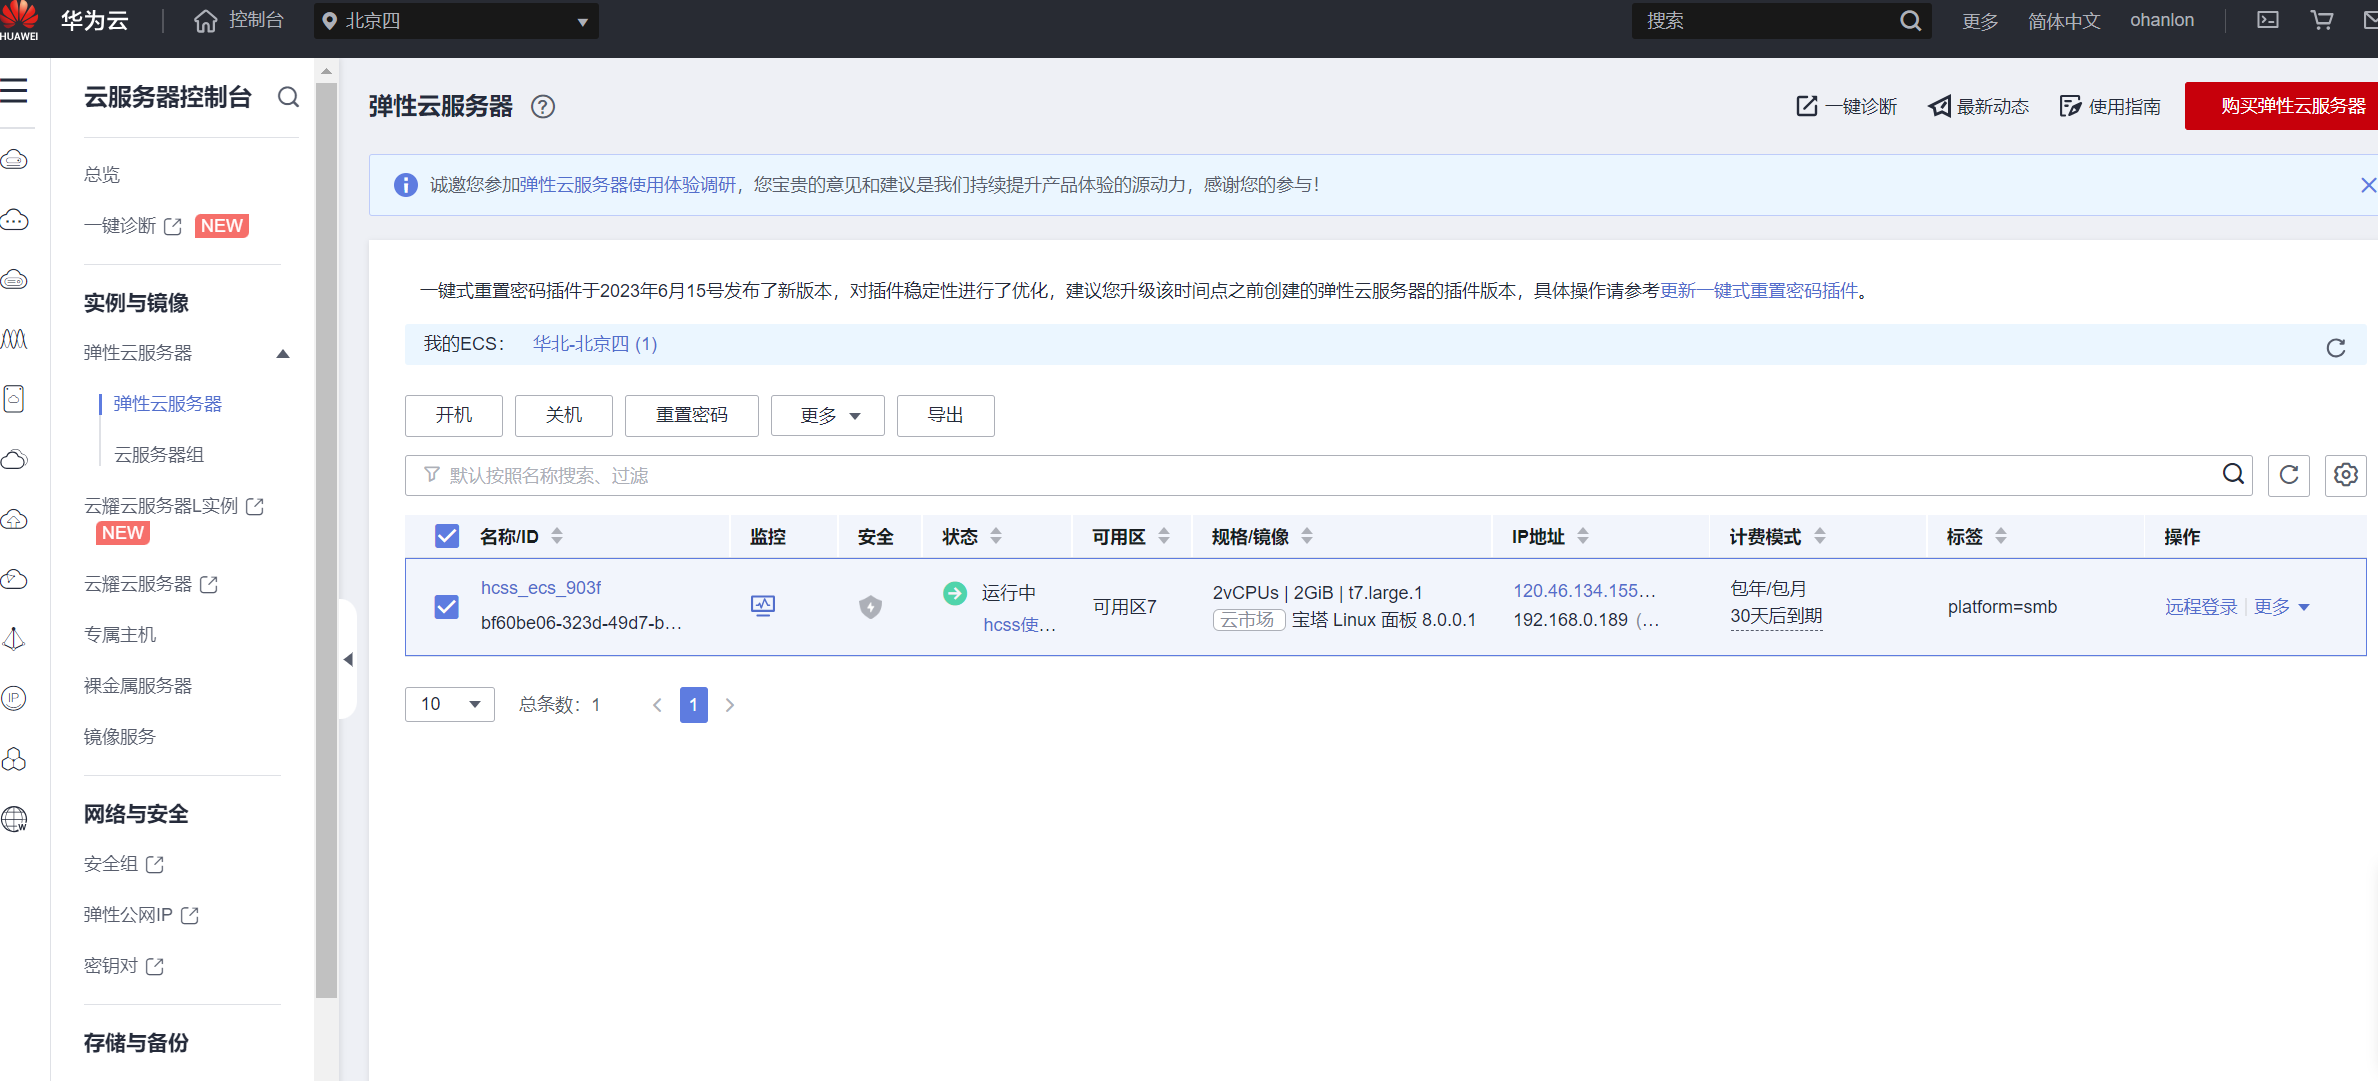Open the 更多 batch actions dropdown
This screenshot has height=1081, width=2378.
coord(828,415)
